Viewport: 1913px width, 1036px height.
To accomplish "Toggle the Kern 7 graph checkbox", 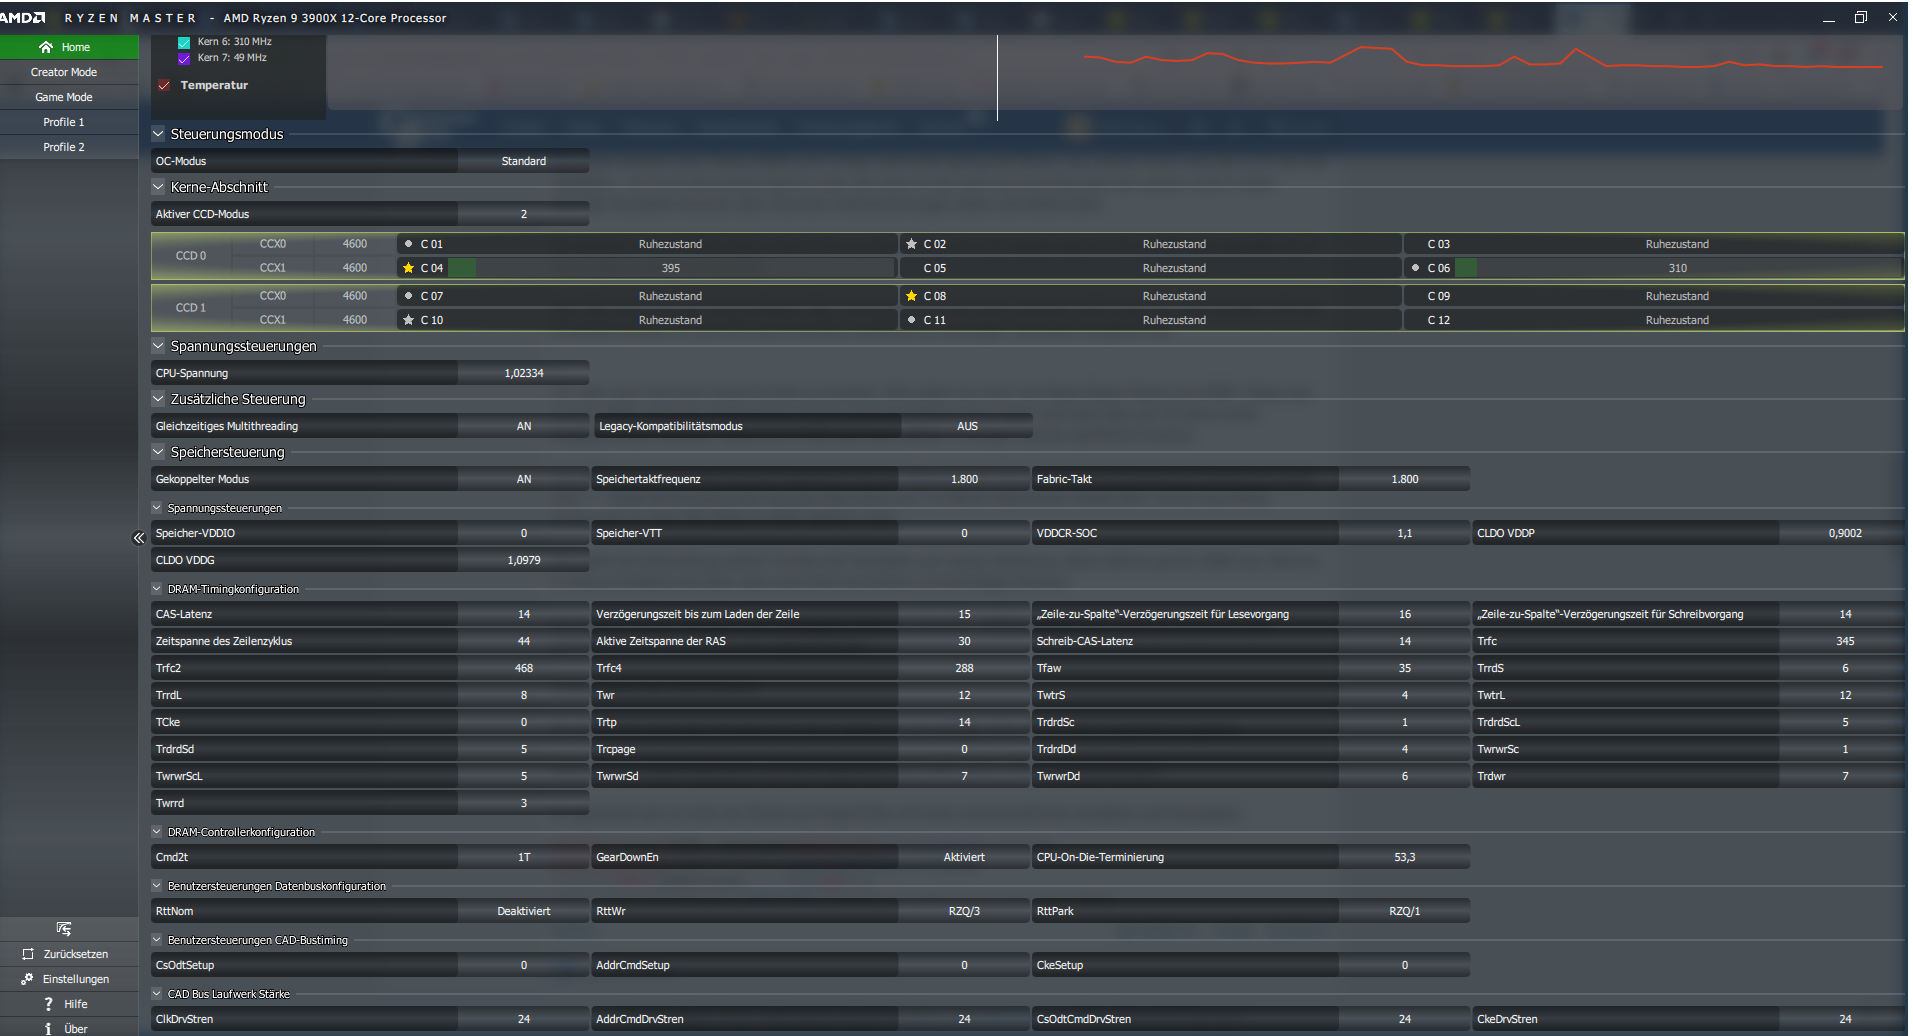I will [x=184, y=59].
